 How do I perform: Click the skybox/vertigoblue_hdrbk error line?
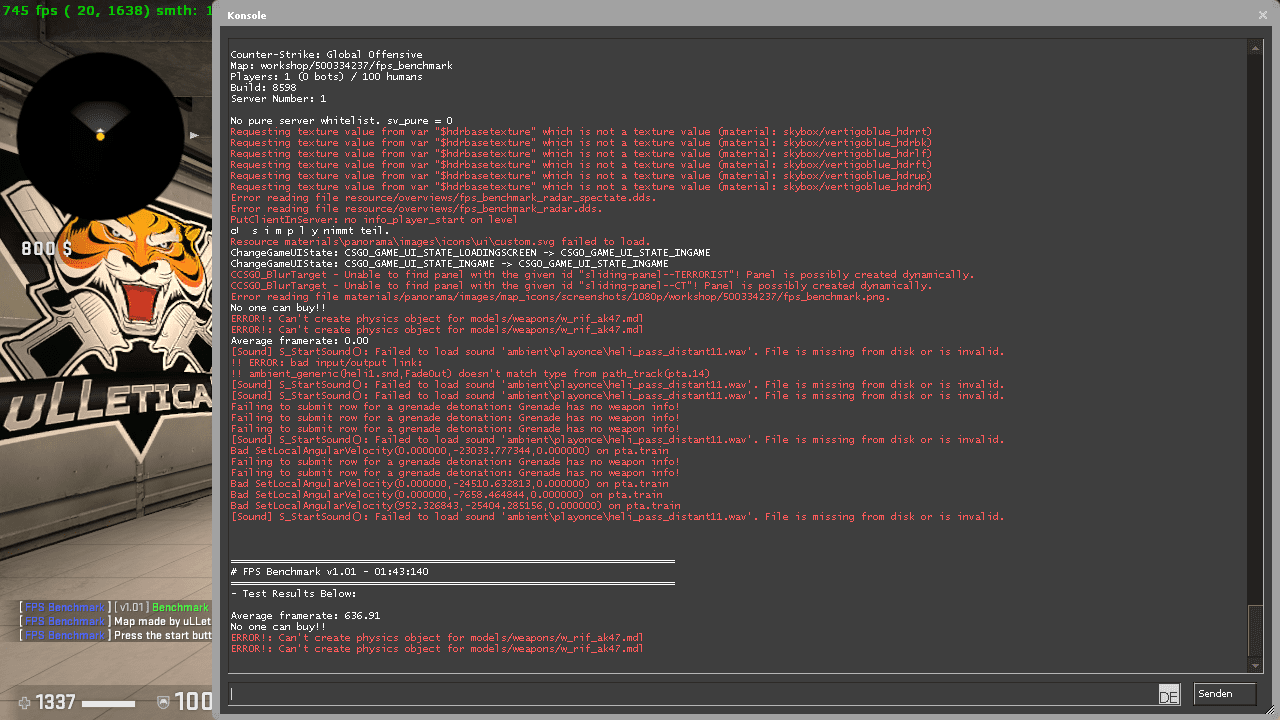(581, 143)
